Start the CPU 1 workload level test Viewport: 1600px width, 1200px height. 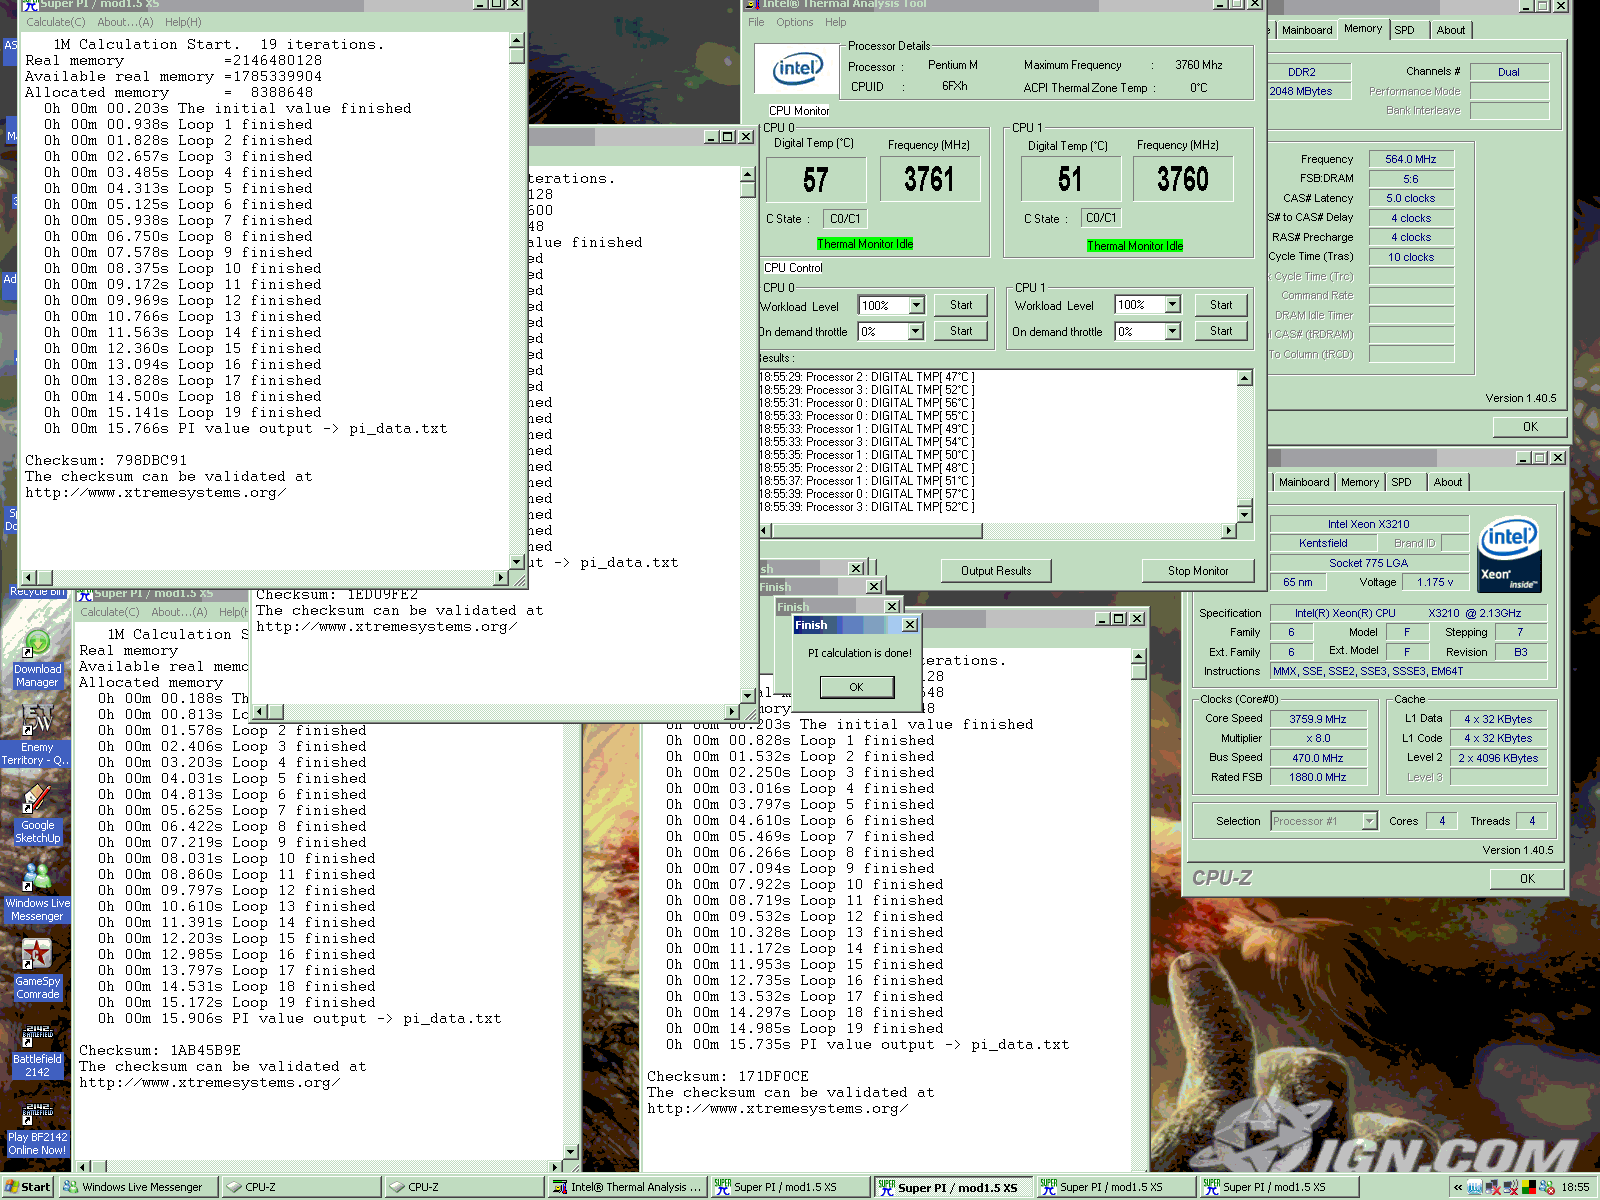click(1221, 305)
